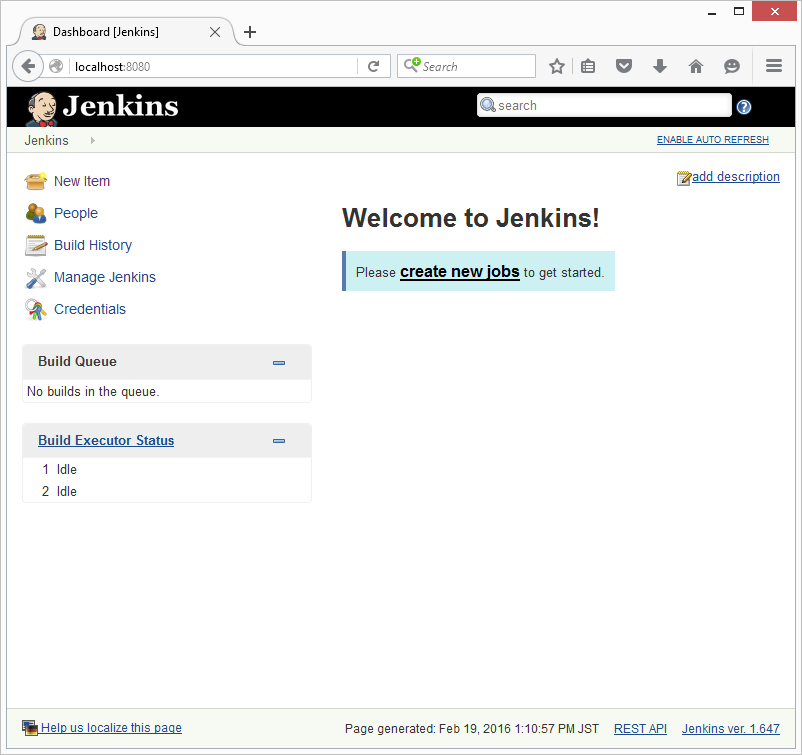Click the Pocket save icon
Viewport: 802px width, 755px height.
pyautogui.click(x=623, y=66)
